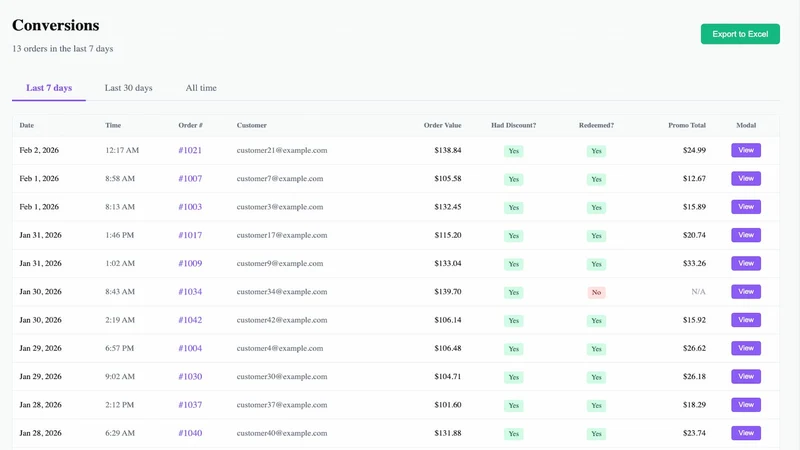
Task: Open order #1004 link
Action: click(x=190, y=348)
